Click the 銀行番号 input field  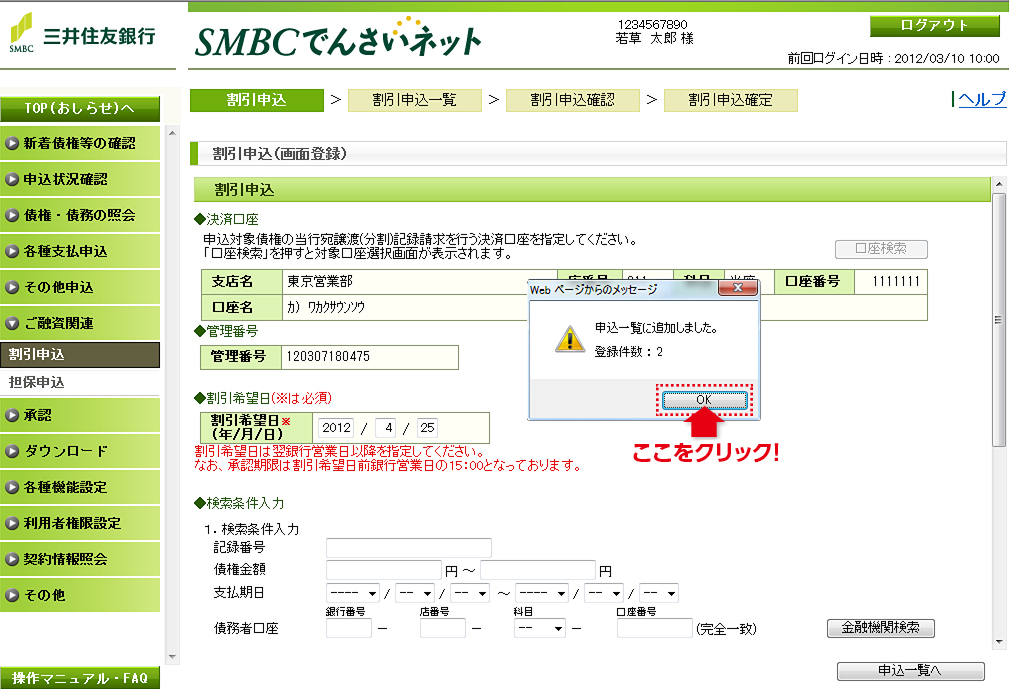click(349, 628)
